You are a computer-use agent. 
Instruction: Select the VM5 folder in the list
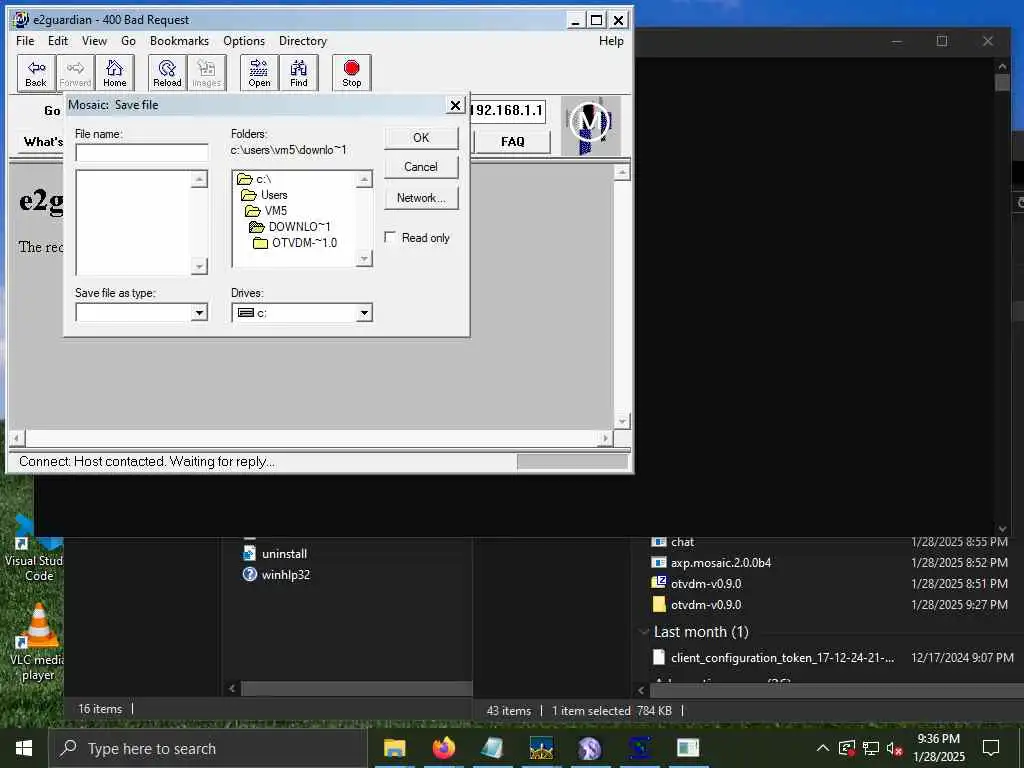[x=266, y=210]
